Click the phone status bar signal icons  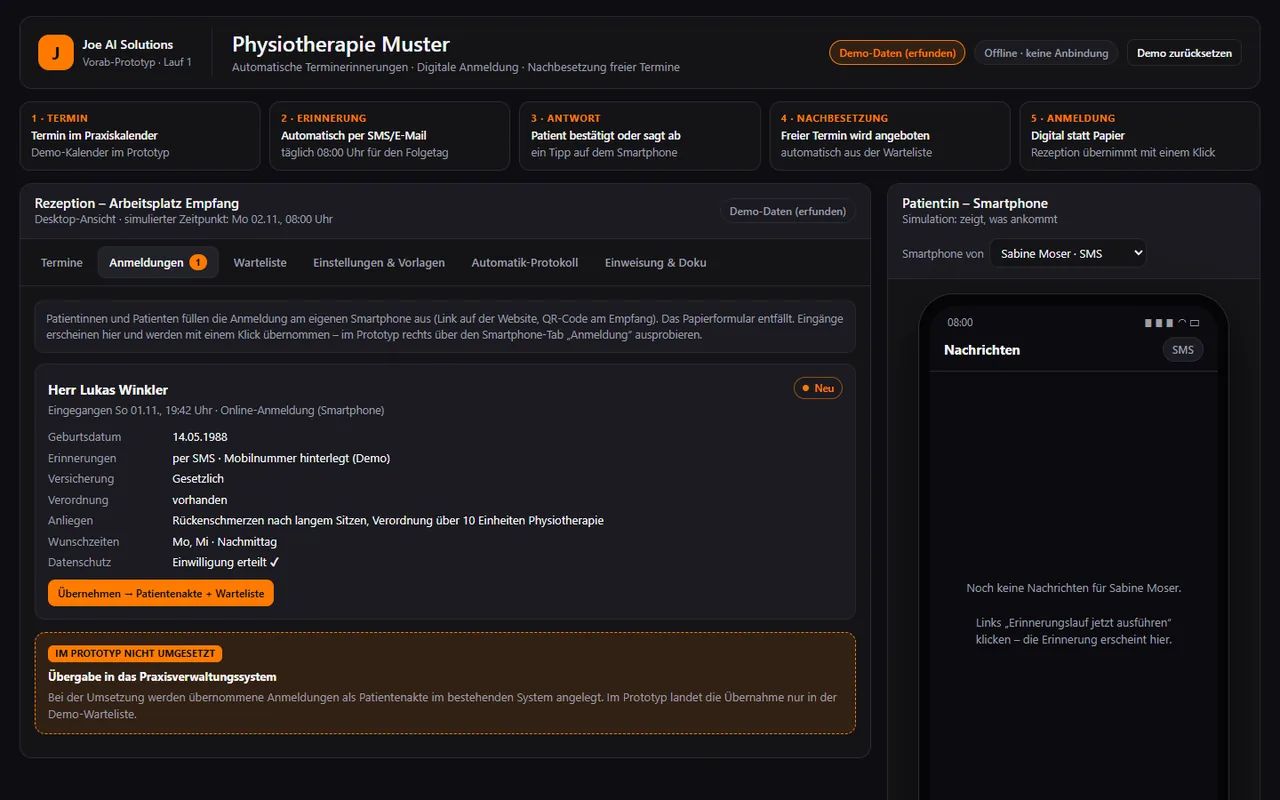[x=1172, y=323]
